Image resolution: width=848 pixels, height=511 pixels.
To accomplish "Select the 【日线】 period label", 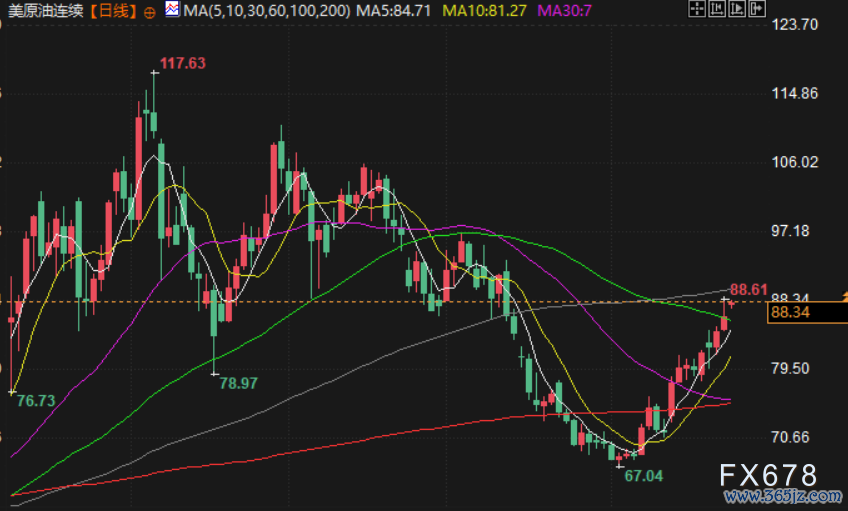I will point(113,11).
